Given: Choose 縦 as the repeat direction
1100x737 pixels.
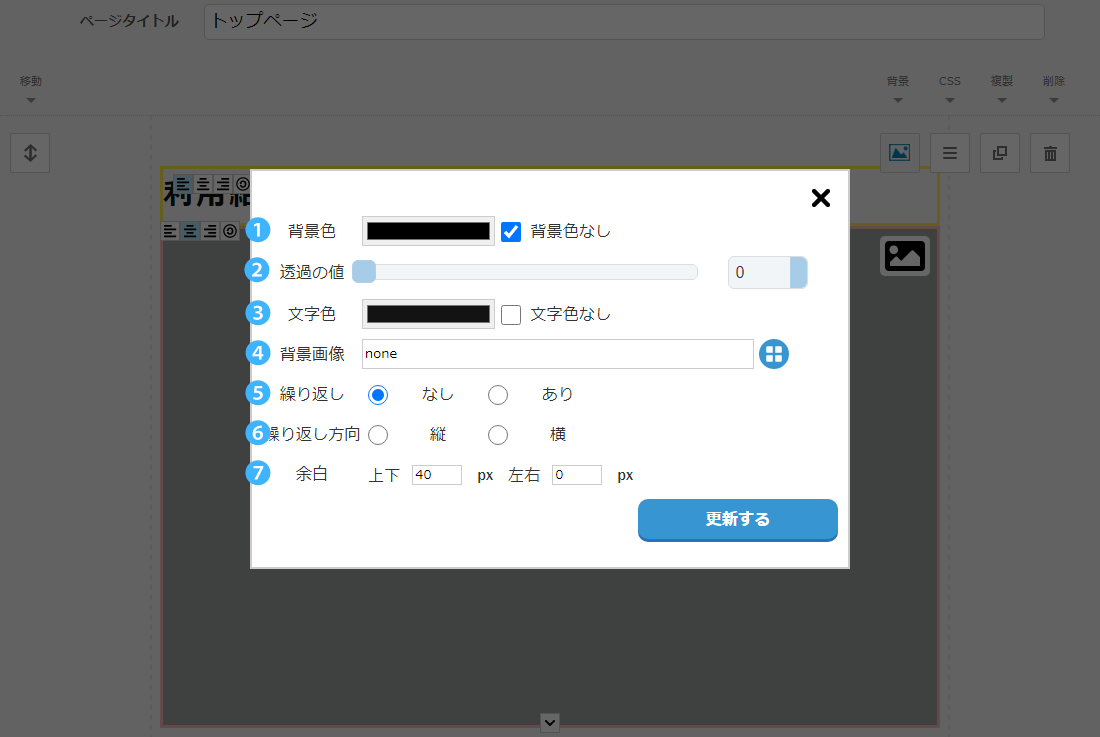Looking at the screenshot, I should coord(378,434).
